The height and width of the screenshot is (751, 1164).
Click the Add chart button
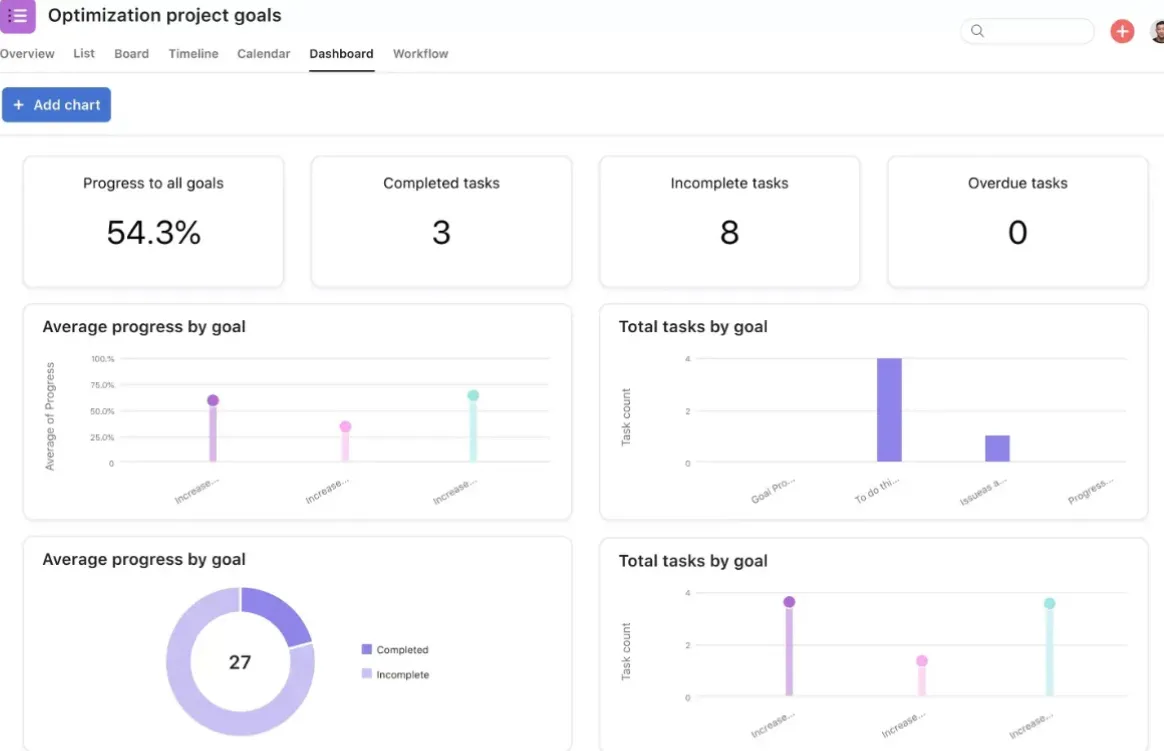[56, 105]
